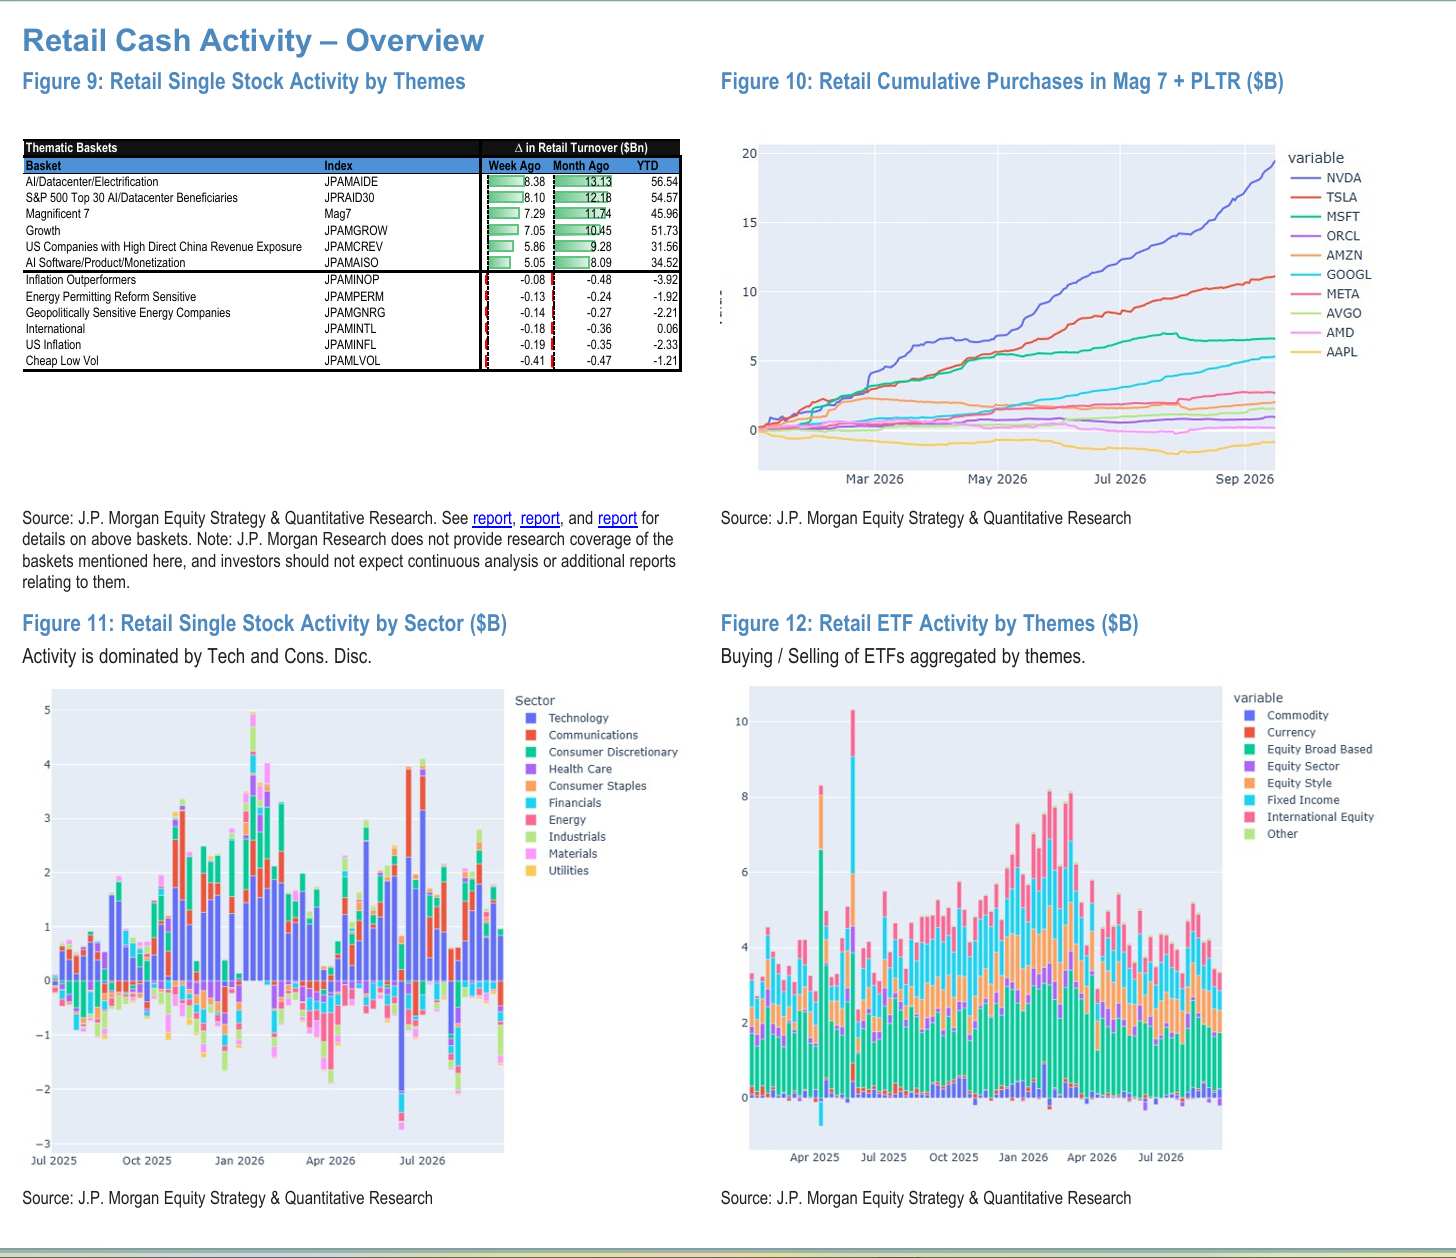This screenshot has width=1456, height=1258.
Task: Select the Currency legend label
Action: (x=1291, y=732)
